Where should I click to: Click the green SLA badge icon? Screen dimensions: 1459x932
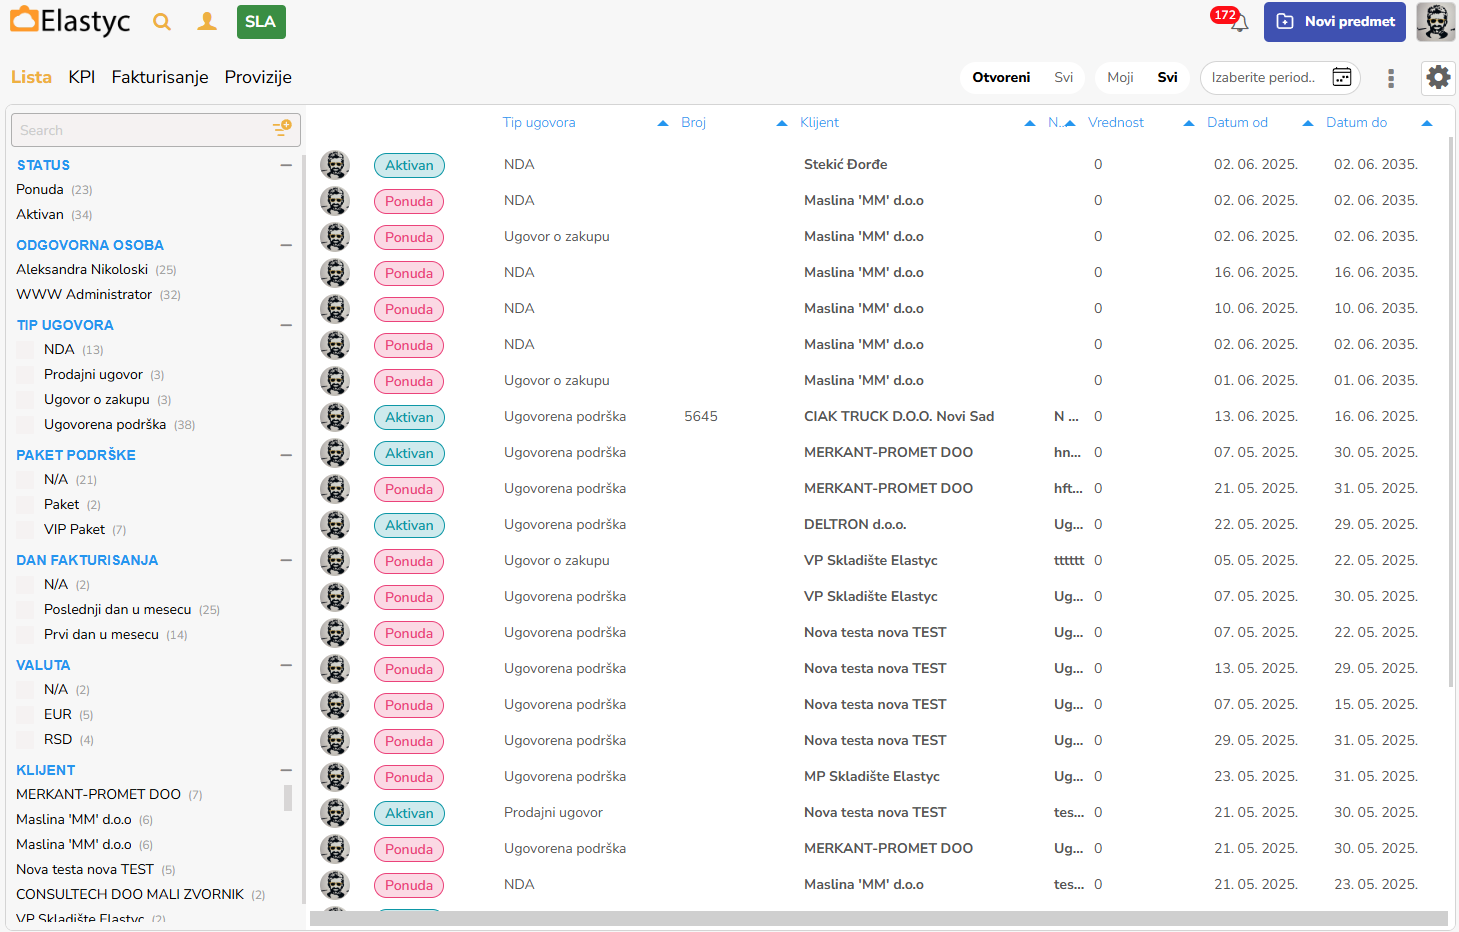click(x=261, y=22)
